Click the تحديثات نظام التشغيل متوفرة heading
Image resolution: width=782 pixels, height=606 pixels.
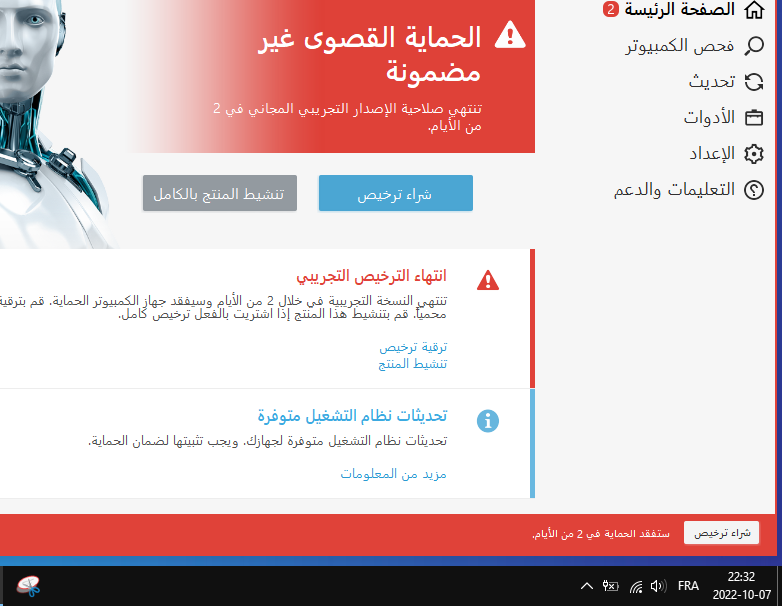tap(352, 415)
